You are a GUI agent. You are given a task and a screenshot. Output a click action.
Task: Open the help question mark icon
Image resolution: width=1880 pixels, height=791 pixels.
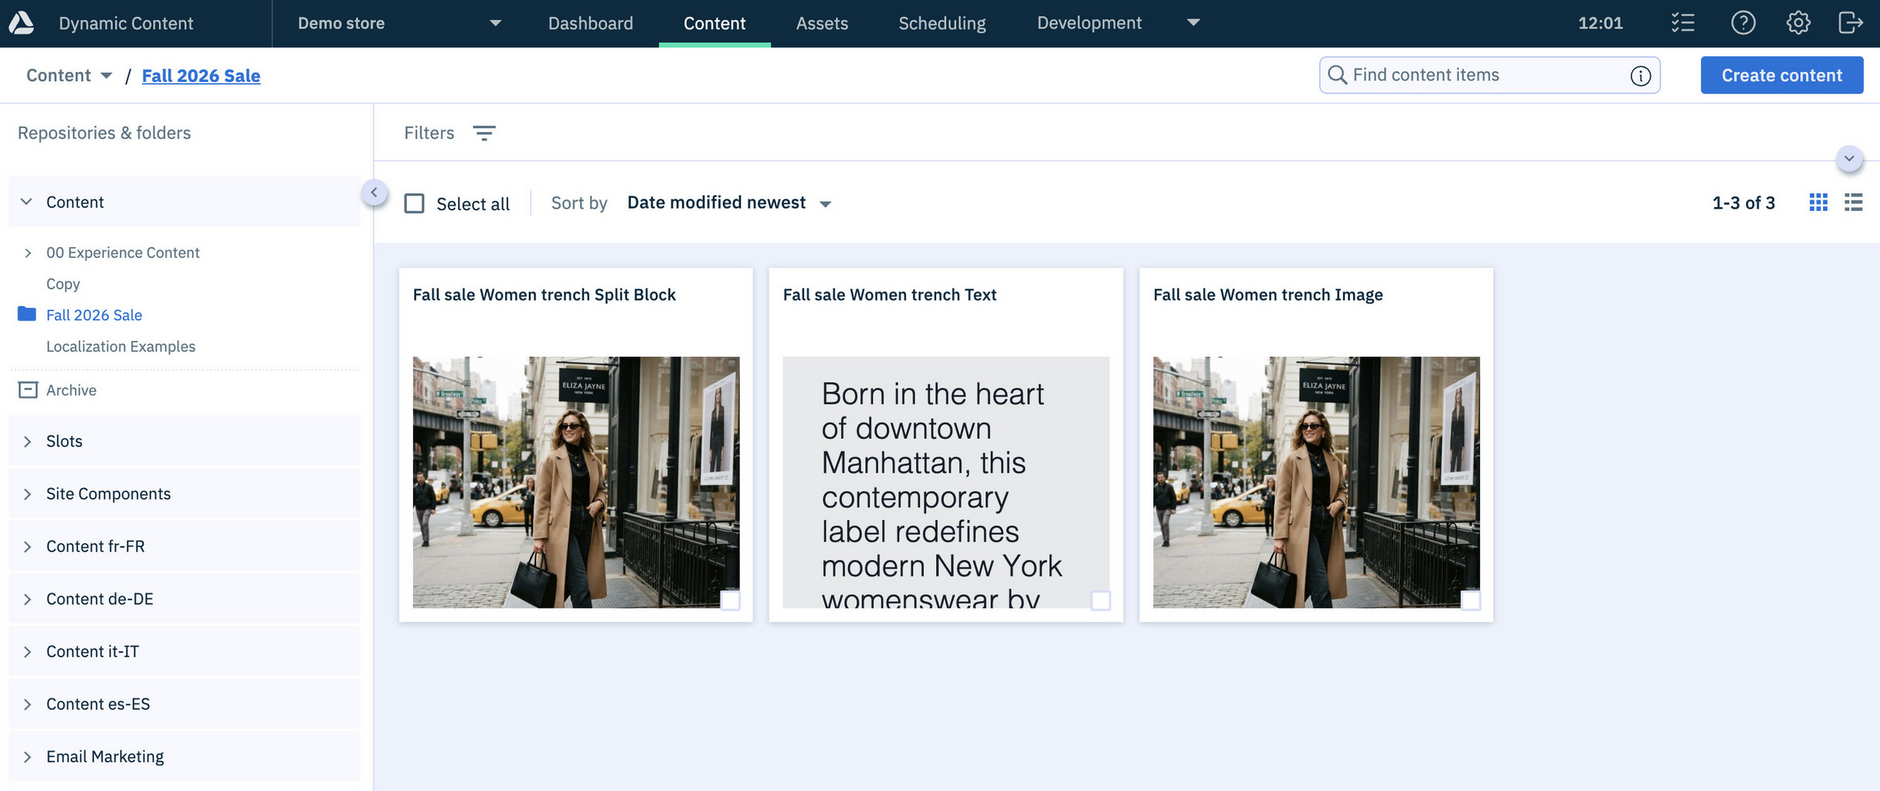pyautogui.click(x=1743, y=23)
